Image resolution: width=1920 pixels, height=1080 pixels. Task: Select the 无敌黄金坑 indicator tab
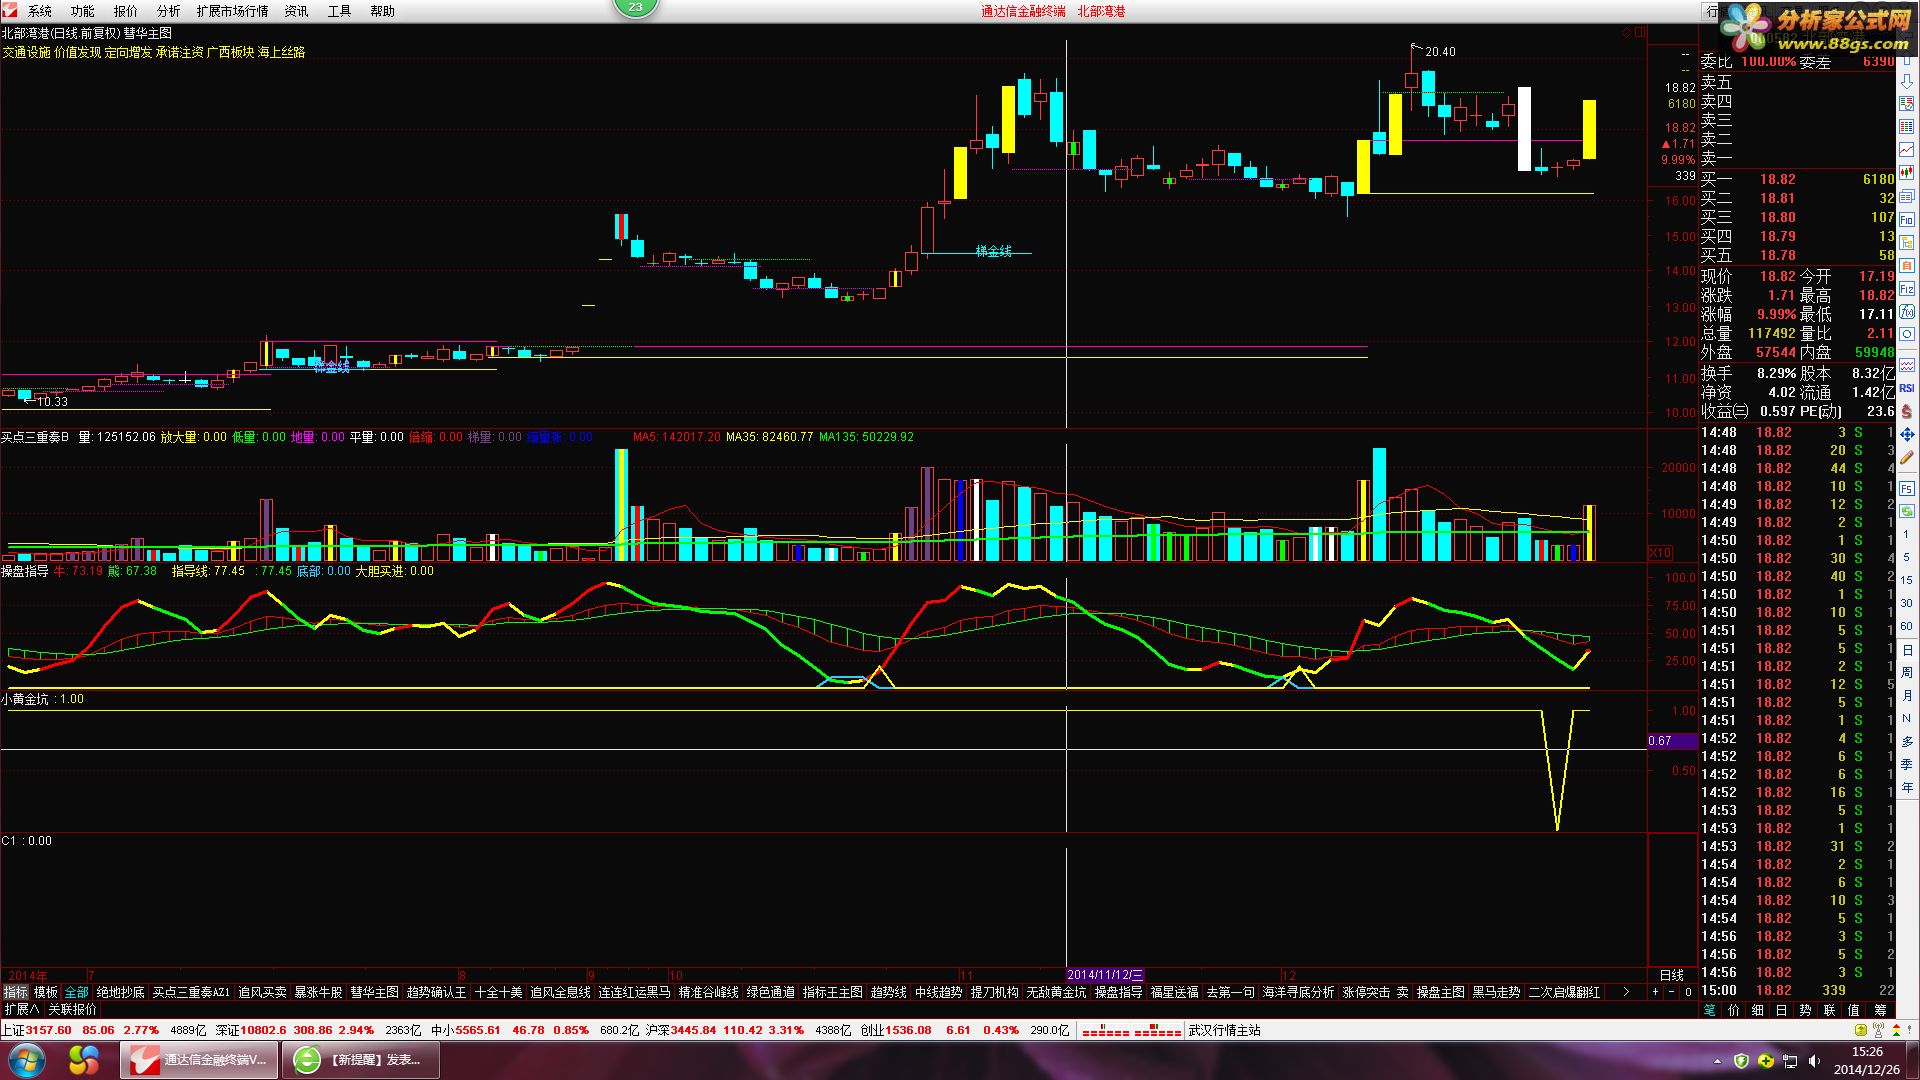click(1056, 992)
